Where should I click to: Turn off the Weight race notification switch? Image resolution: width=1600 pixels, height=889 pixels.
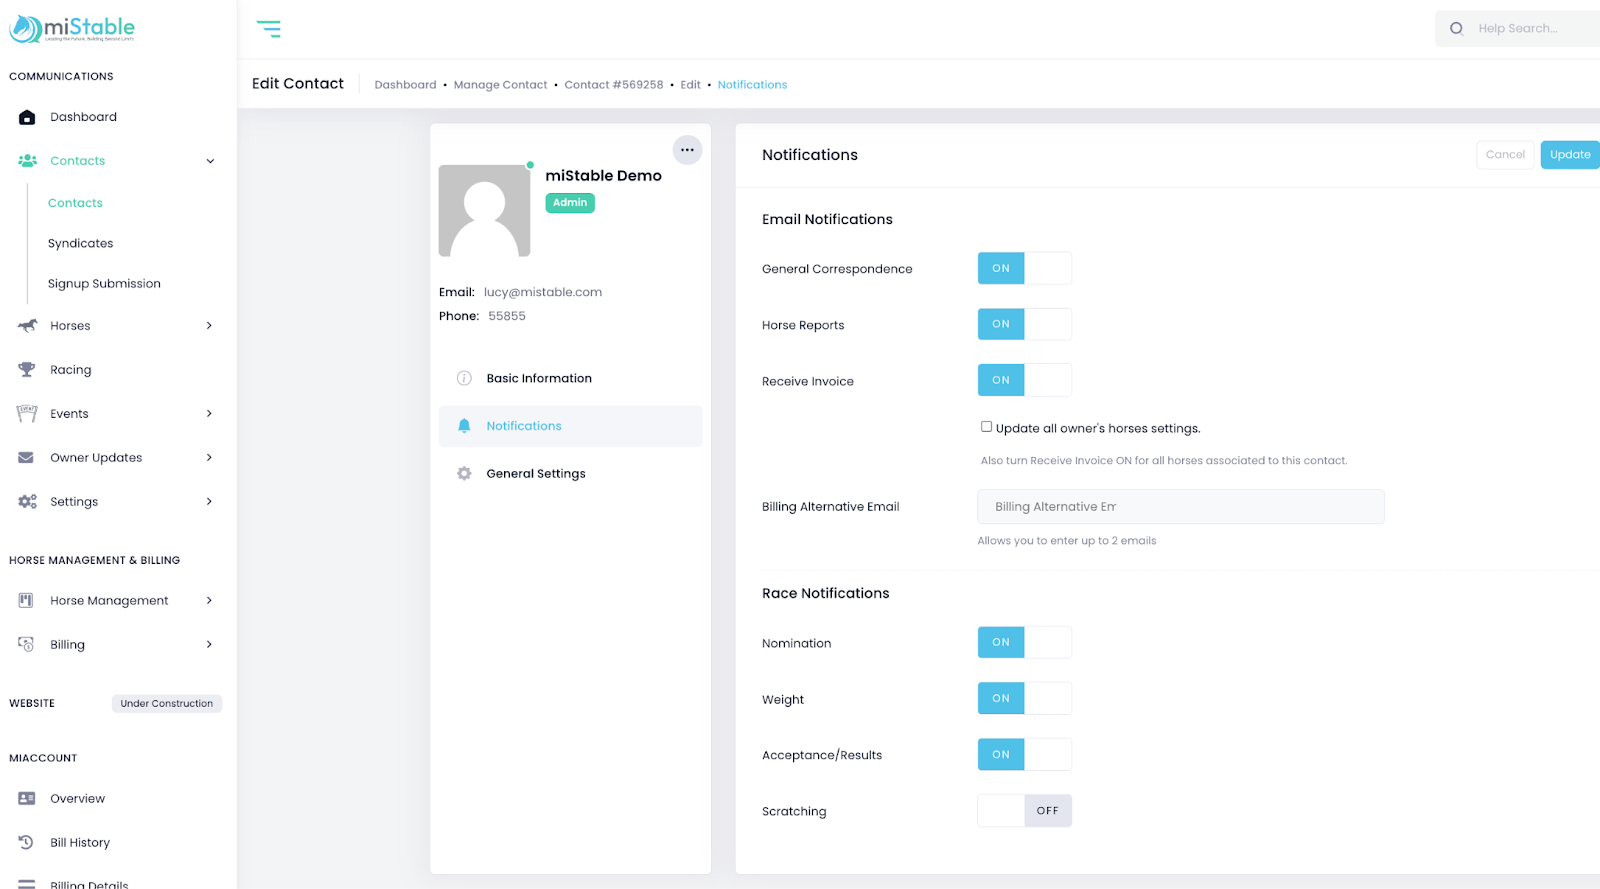pyautogui.click(x=1024, y=698)
